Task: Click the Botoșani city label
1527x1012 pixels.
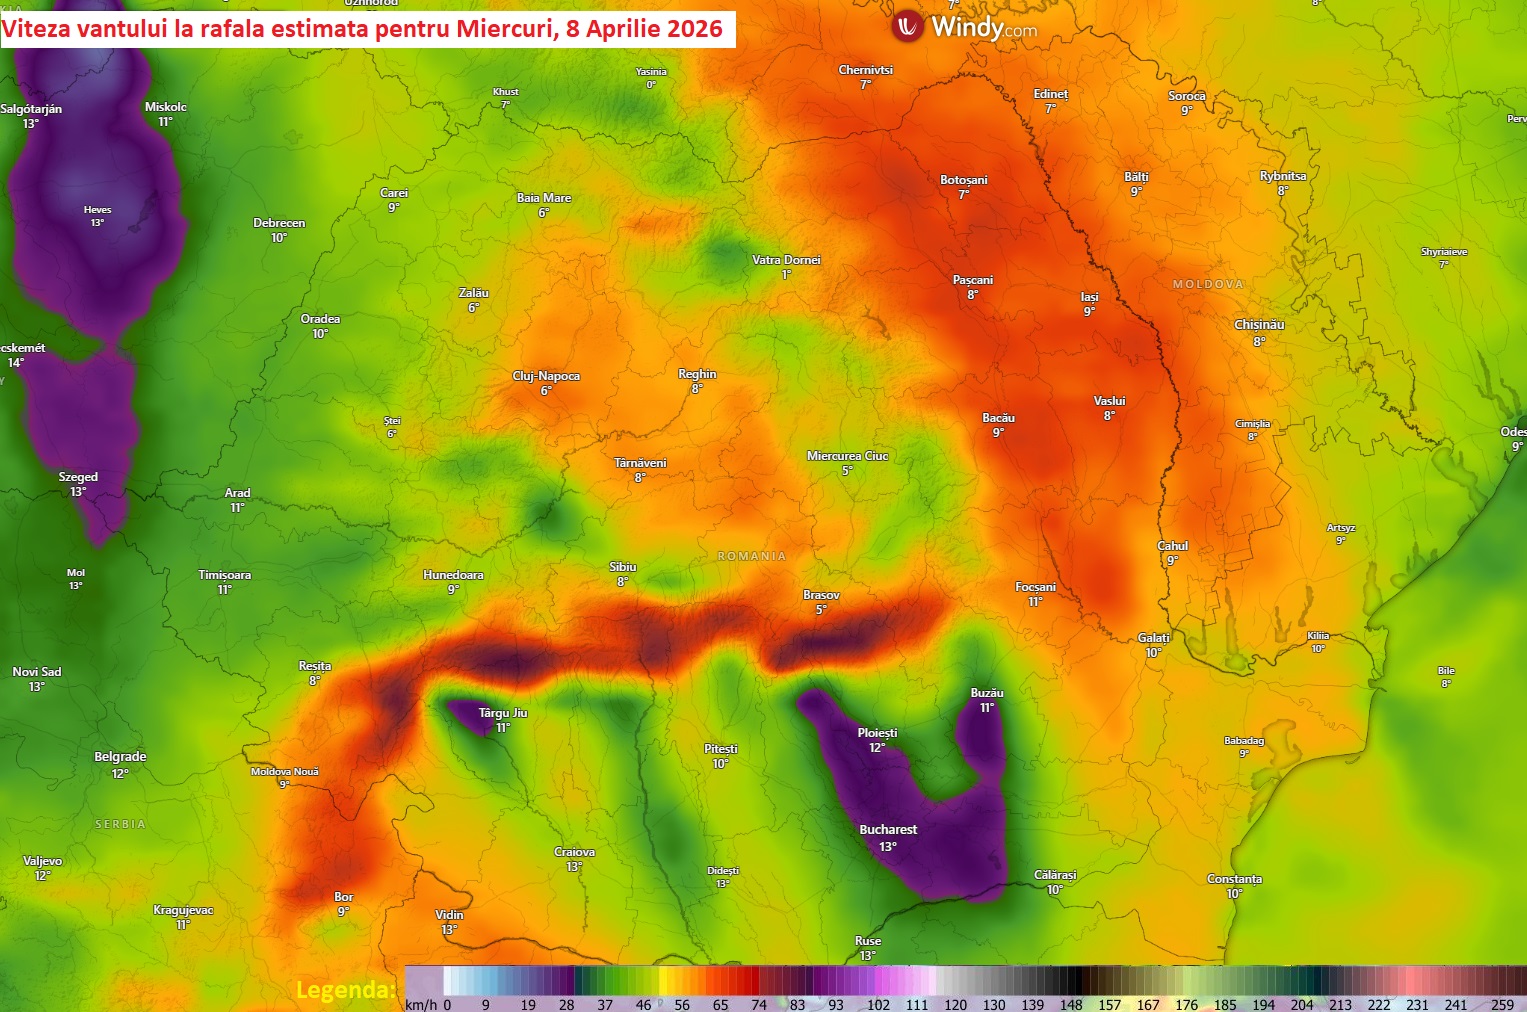Action: click(963, 180)
